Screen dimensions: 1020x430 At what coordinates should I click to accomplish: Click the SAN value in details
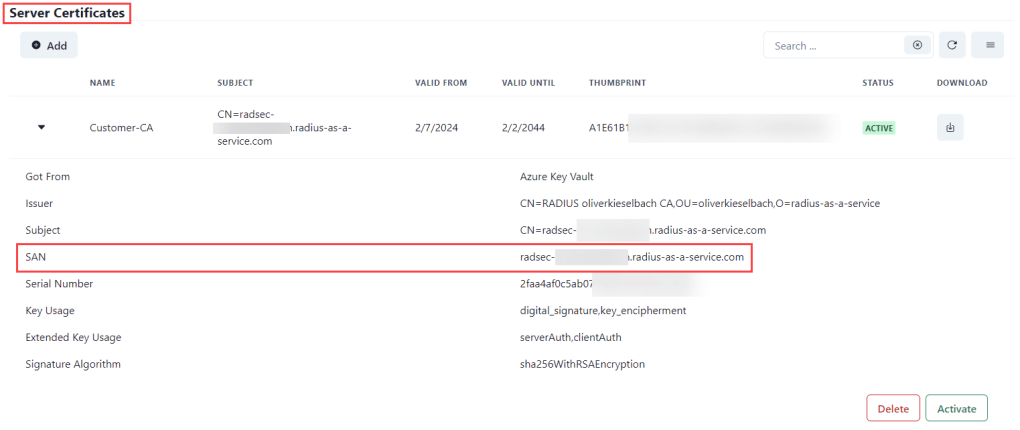click(632, 257)
